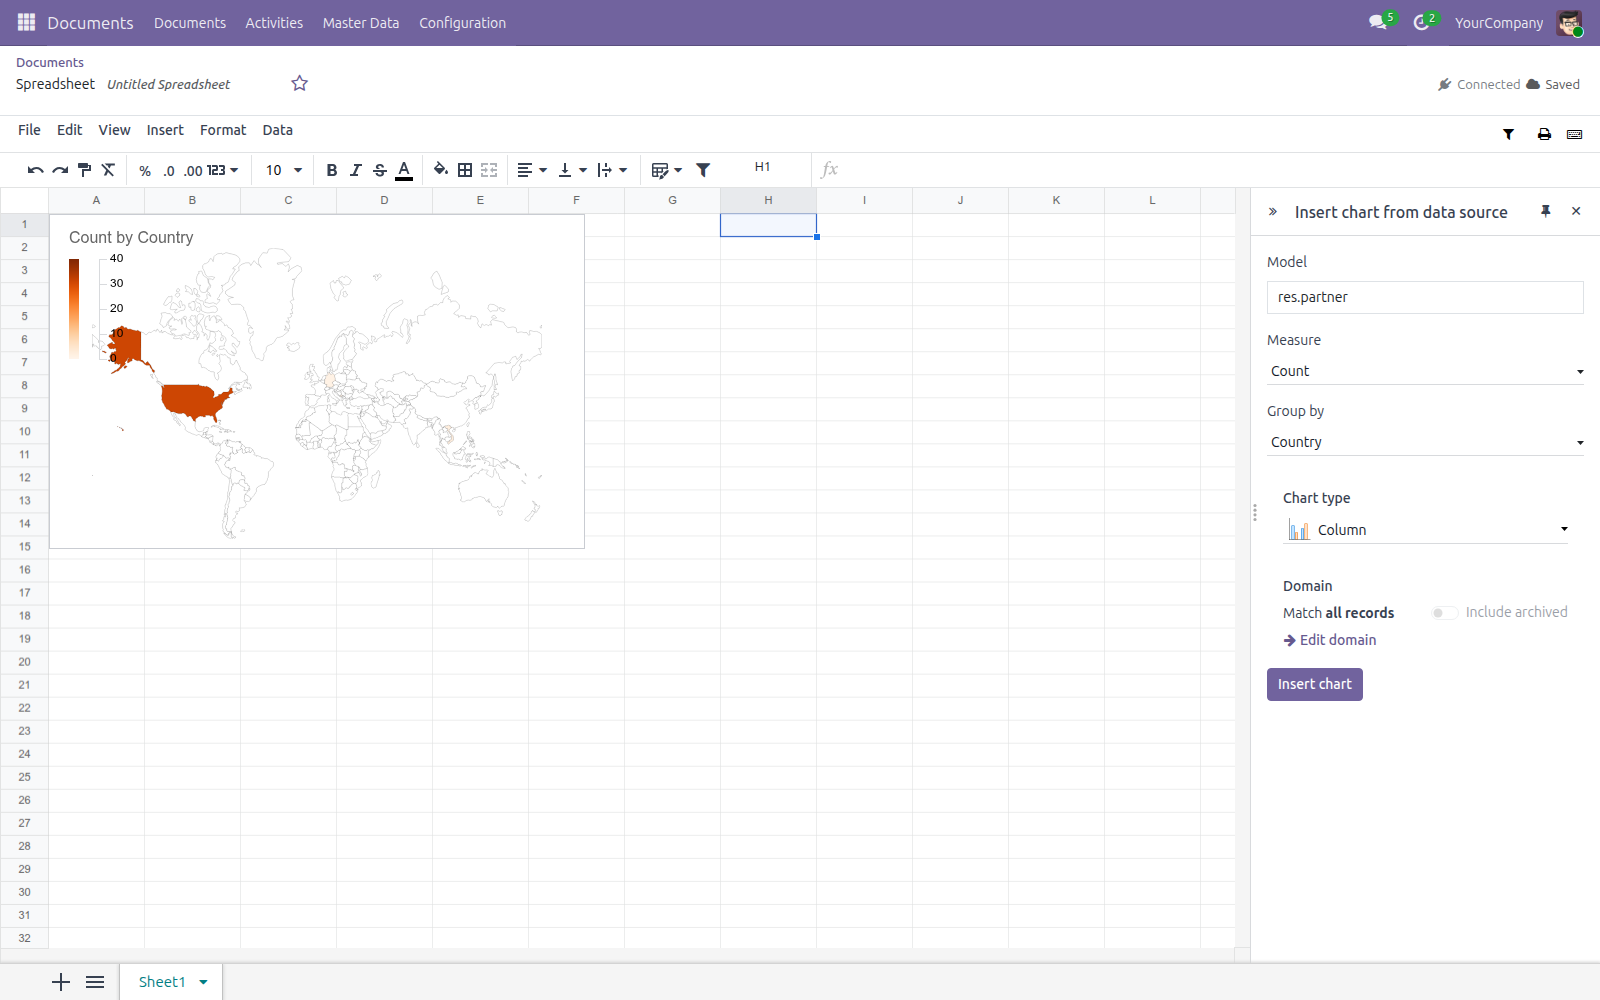
Task: Print the spreadsheet
Action: (1544, 134)
